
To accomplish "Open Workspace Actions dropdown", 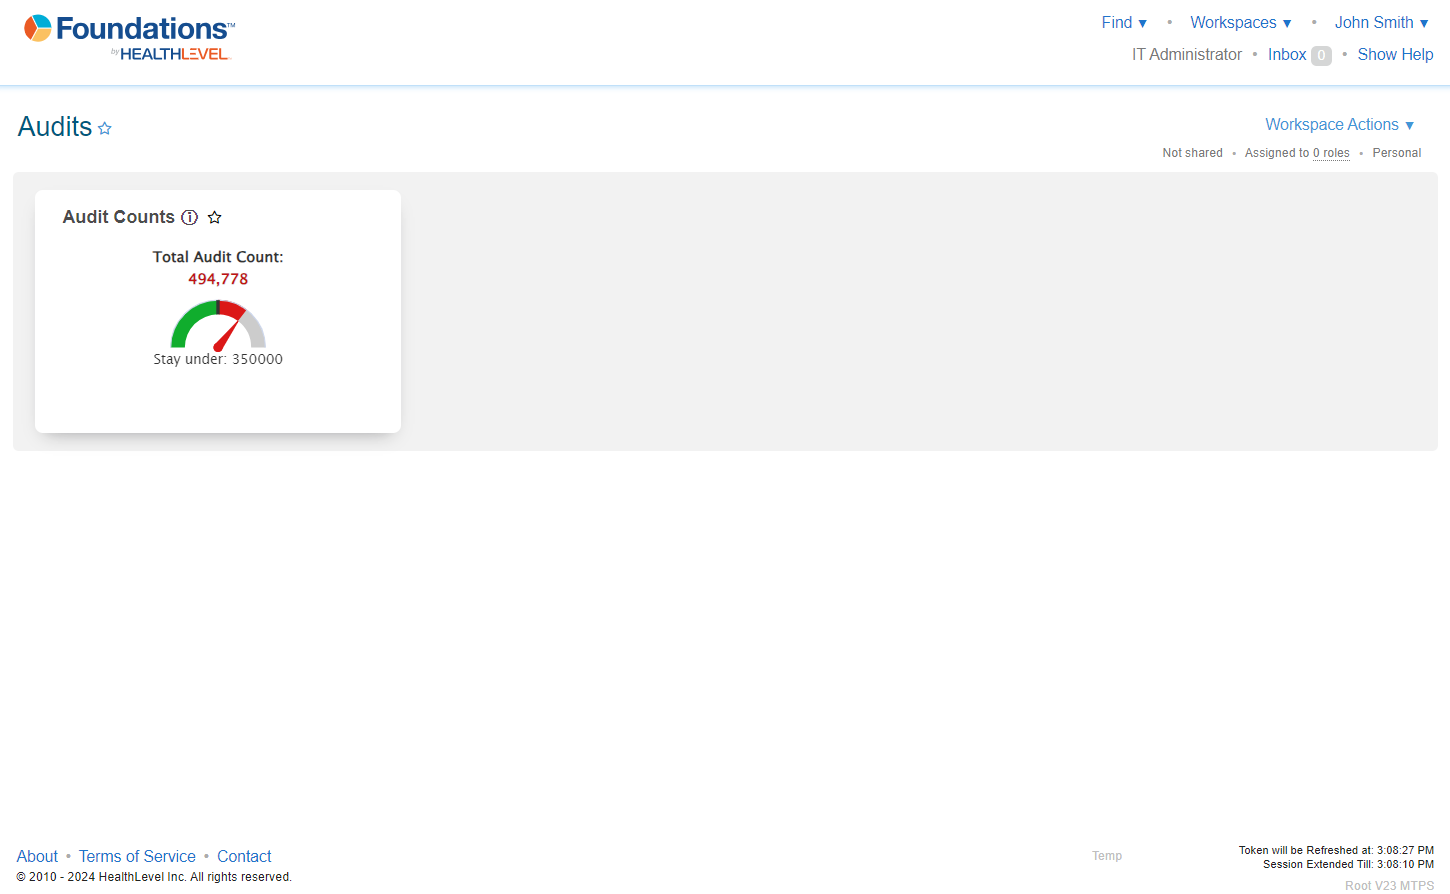I will pyautogui.click(x=1339, y=124).
